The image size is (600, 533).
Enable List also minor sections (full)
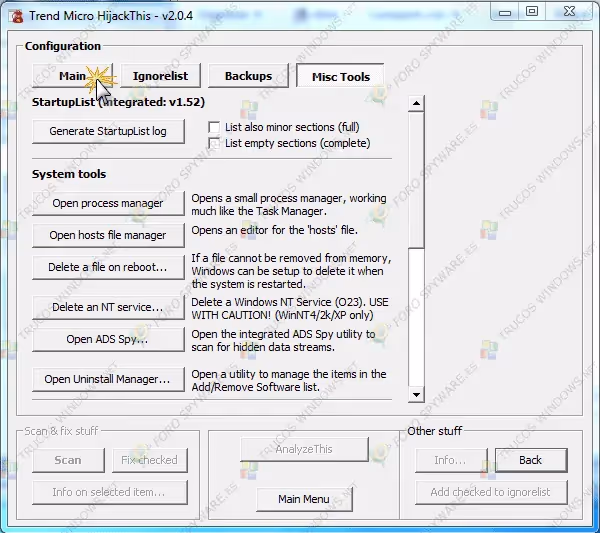214,127
